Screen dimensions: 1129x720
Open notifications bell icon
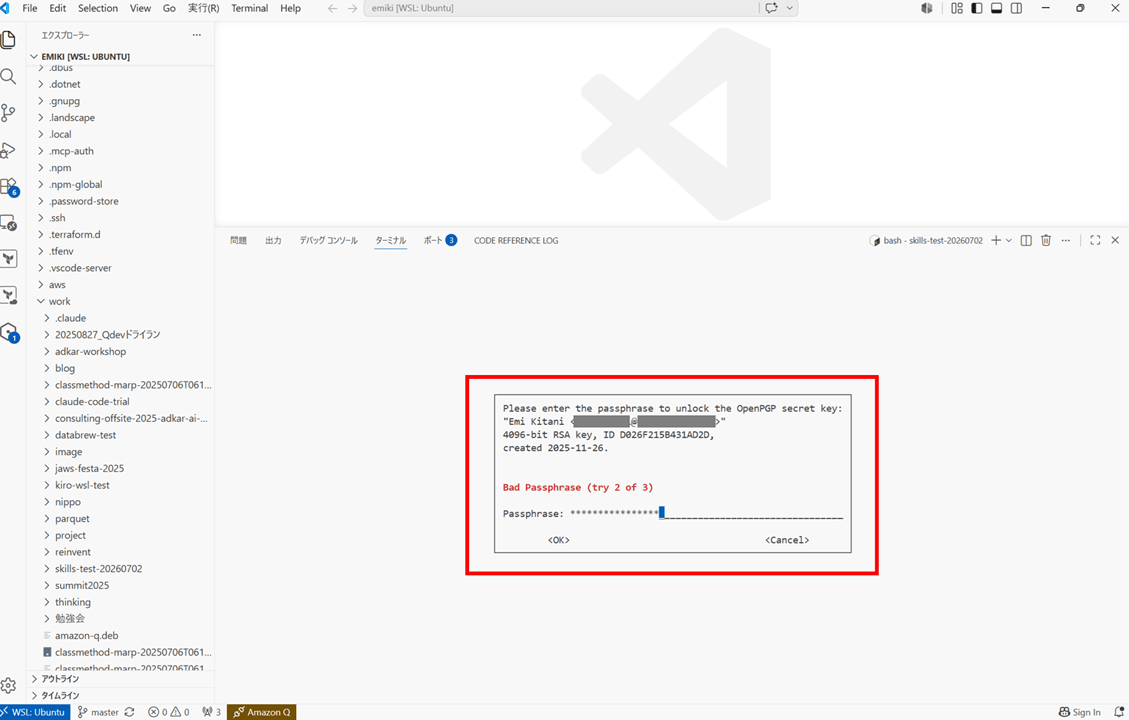coord(1118,712)
